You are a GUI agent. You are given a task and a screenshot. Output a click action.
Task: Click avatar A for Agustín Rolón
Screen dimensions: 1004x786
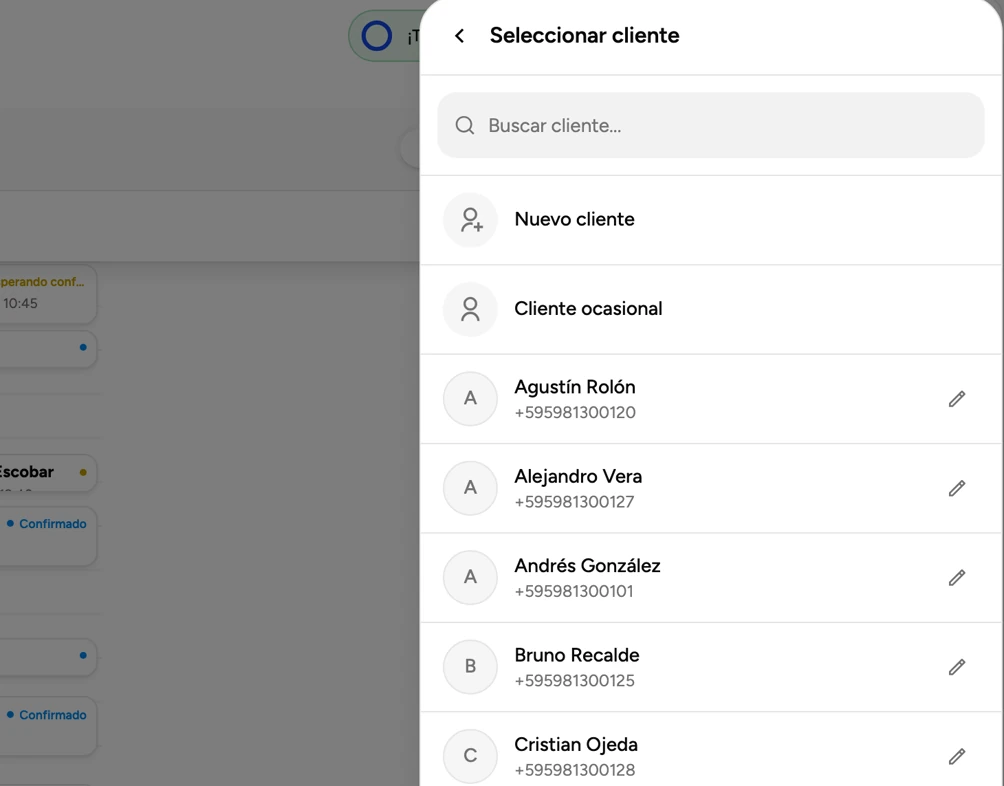[471, 399]
